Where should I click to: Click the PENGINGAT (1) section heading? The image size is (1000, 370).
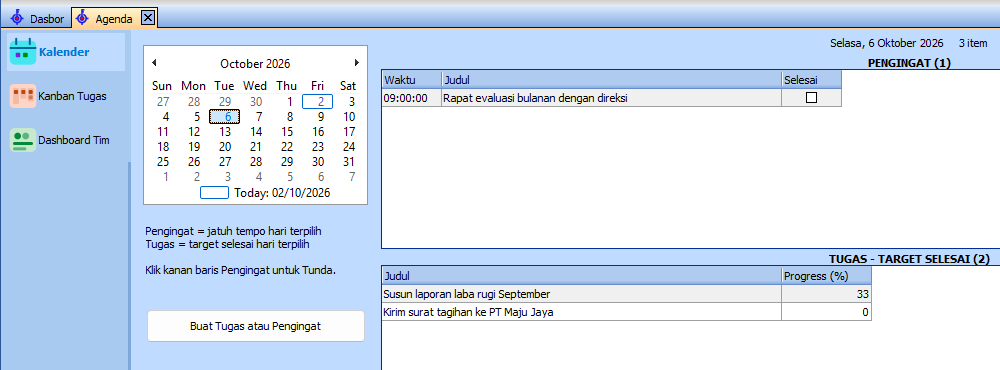point(909,63)
